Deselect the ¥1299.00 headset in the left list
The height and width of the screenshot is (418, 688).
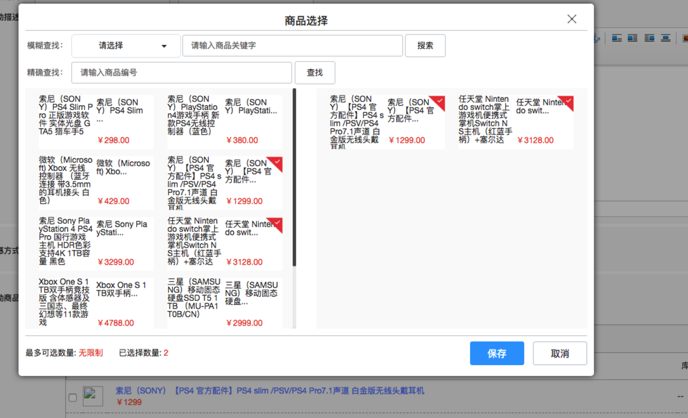(225, 182)
